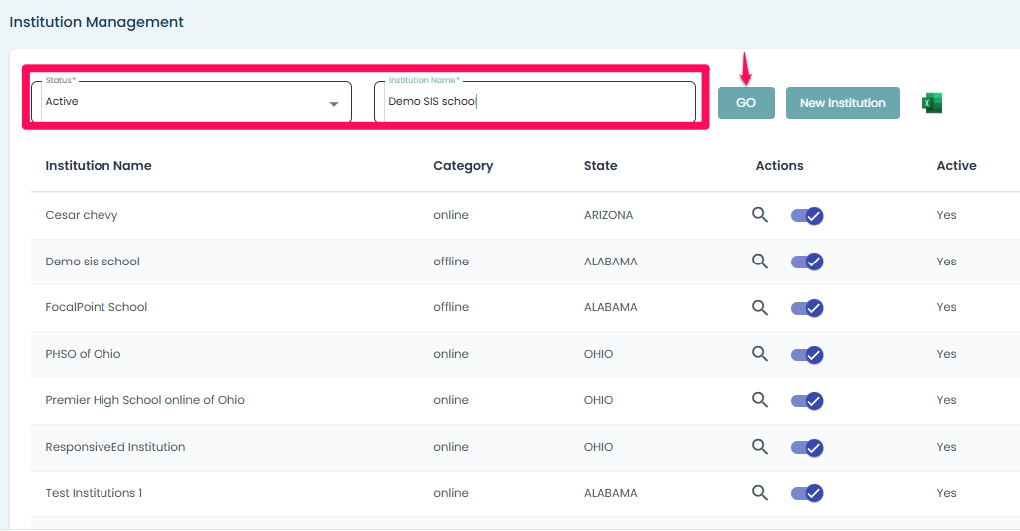Toggle off FocalPoint School active switch
Viewport: 1020px width, 531px height.
[x=807, y=307]
